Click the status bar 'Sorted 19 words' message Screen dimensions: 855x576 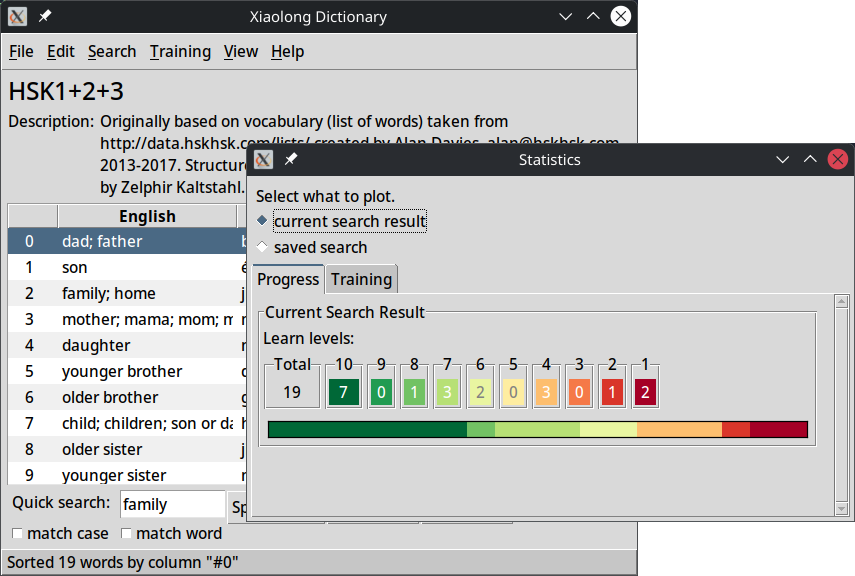click(123, 562)
